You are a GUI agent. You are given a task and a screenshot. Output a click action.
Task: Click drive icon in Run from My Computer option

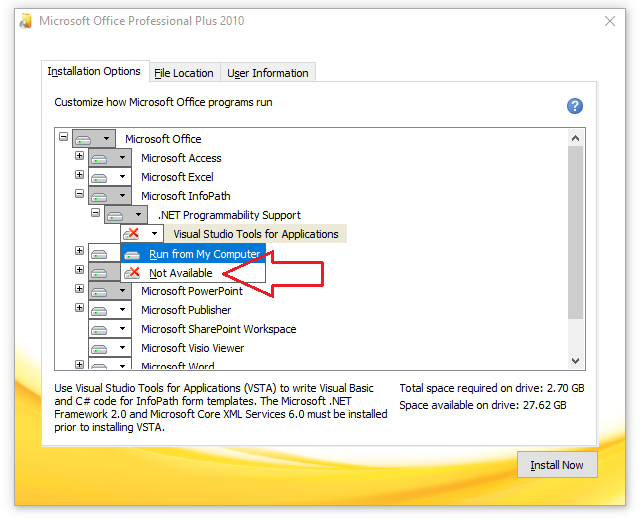click(132, 255)
